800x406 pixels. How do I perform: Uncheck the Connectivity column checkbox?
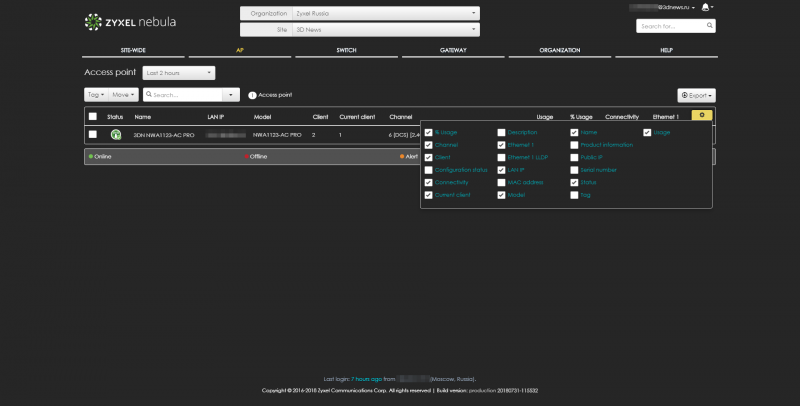[x=429, y=183]
